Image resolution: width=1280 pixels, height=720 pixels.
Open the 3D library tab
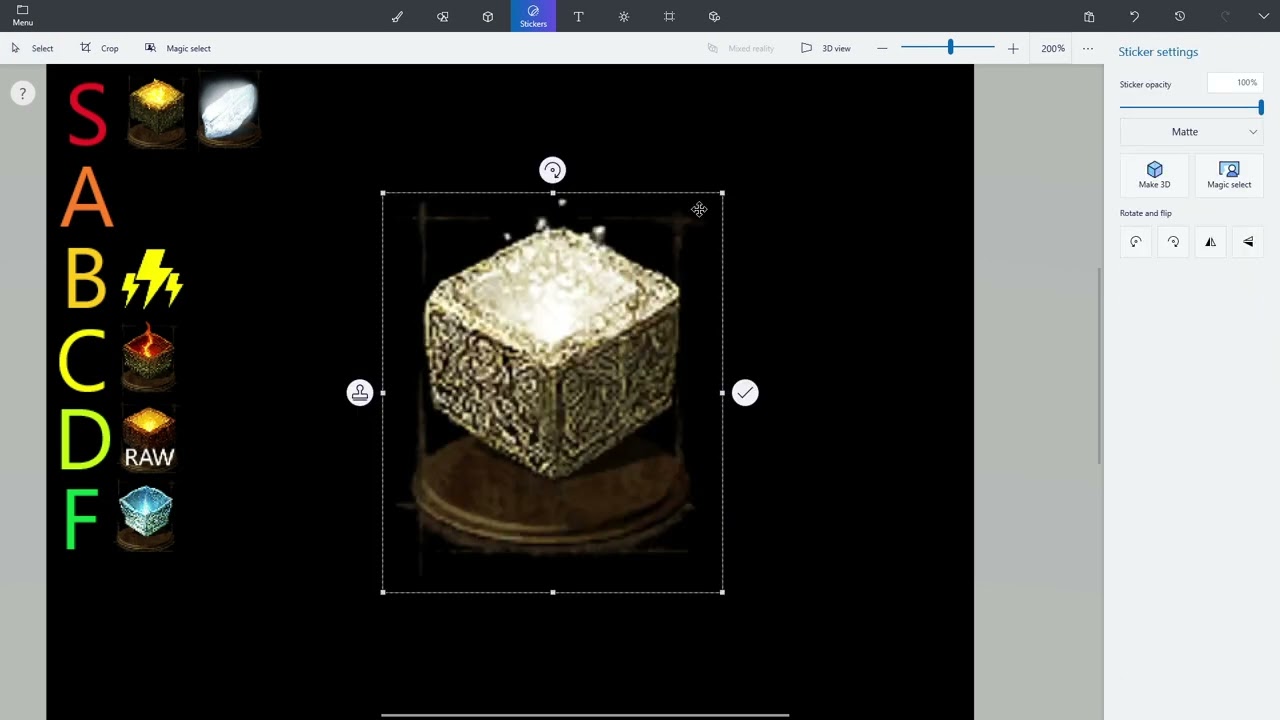(714, 16)
